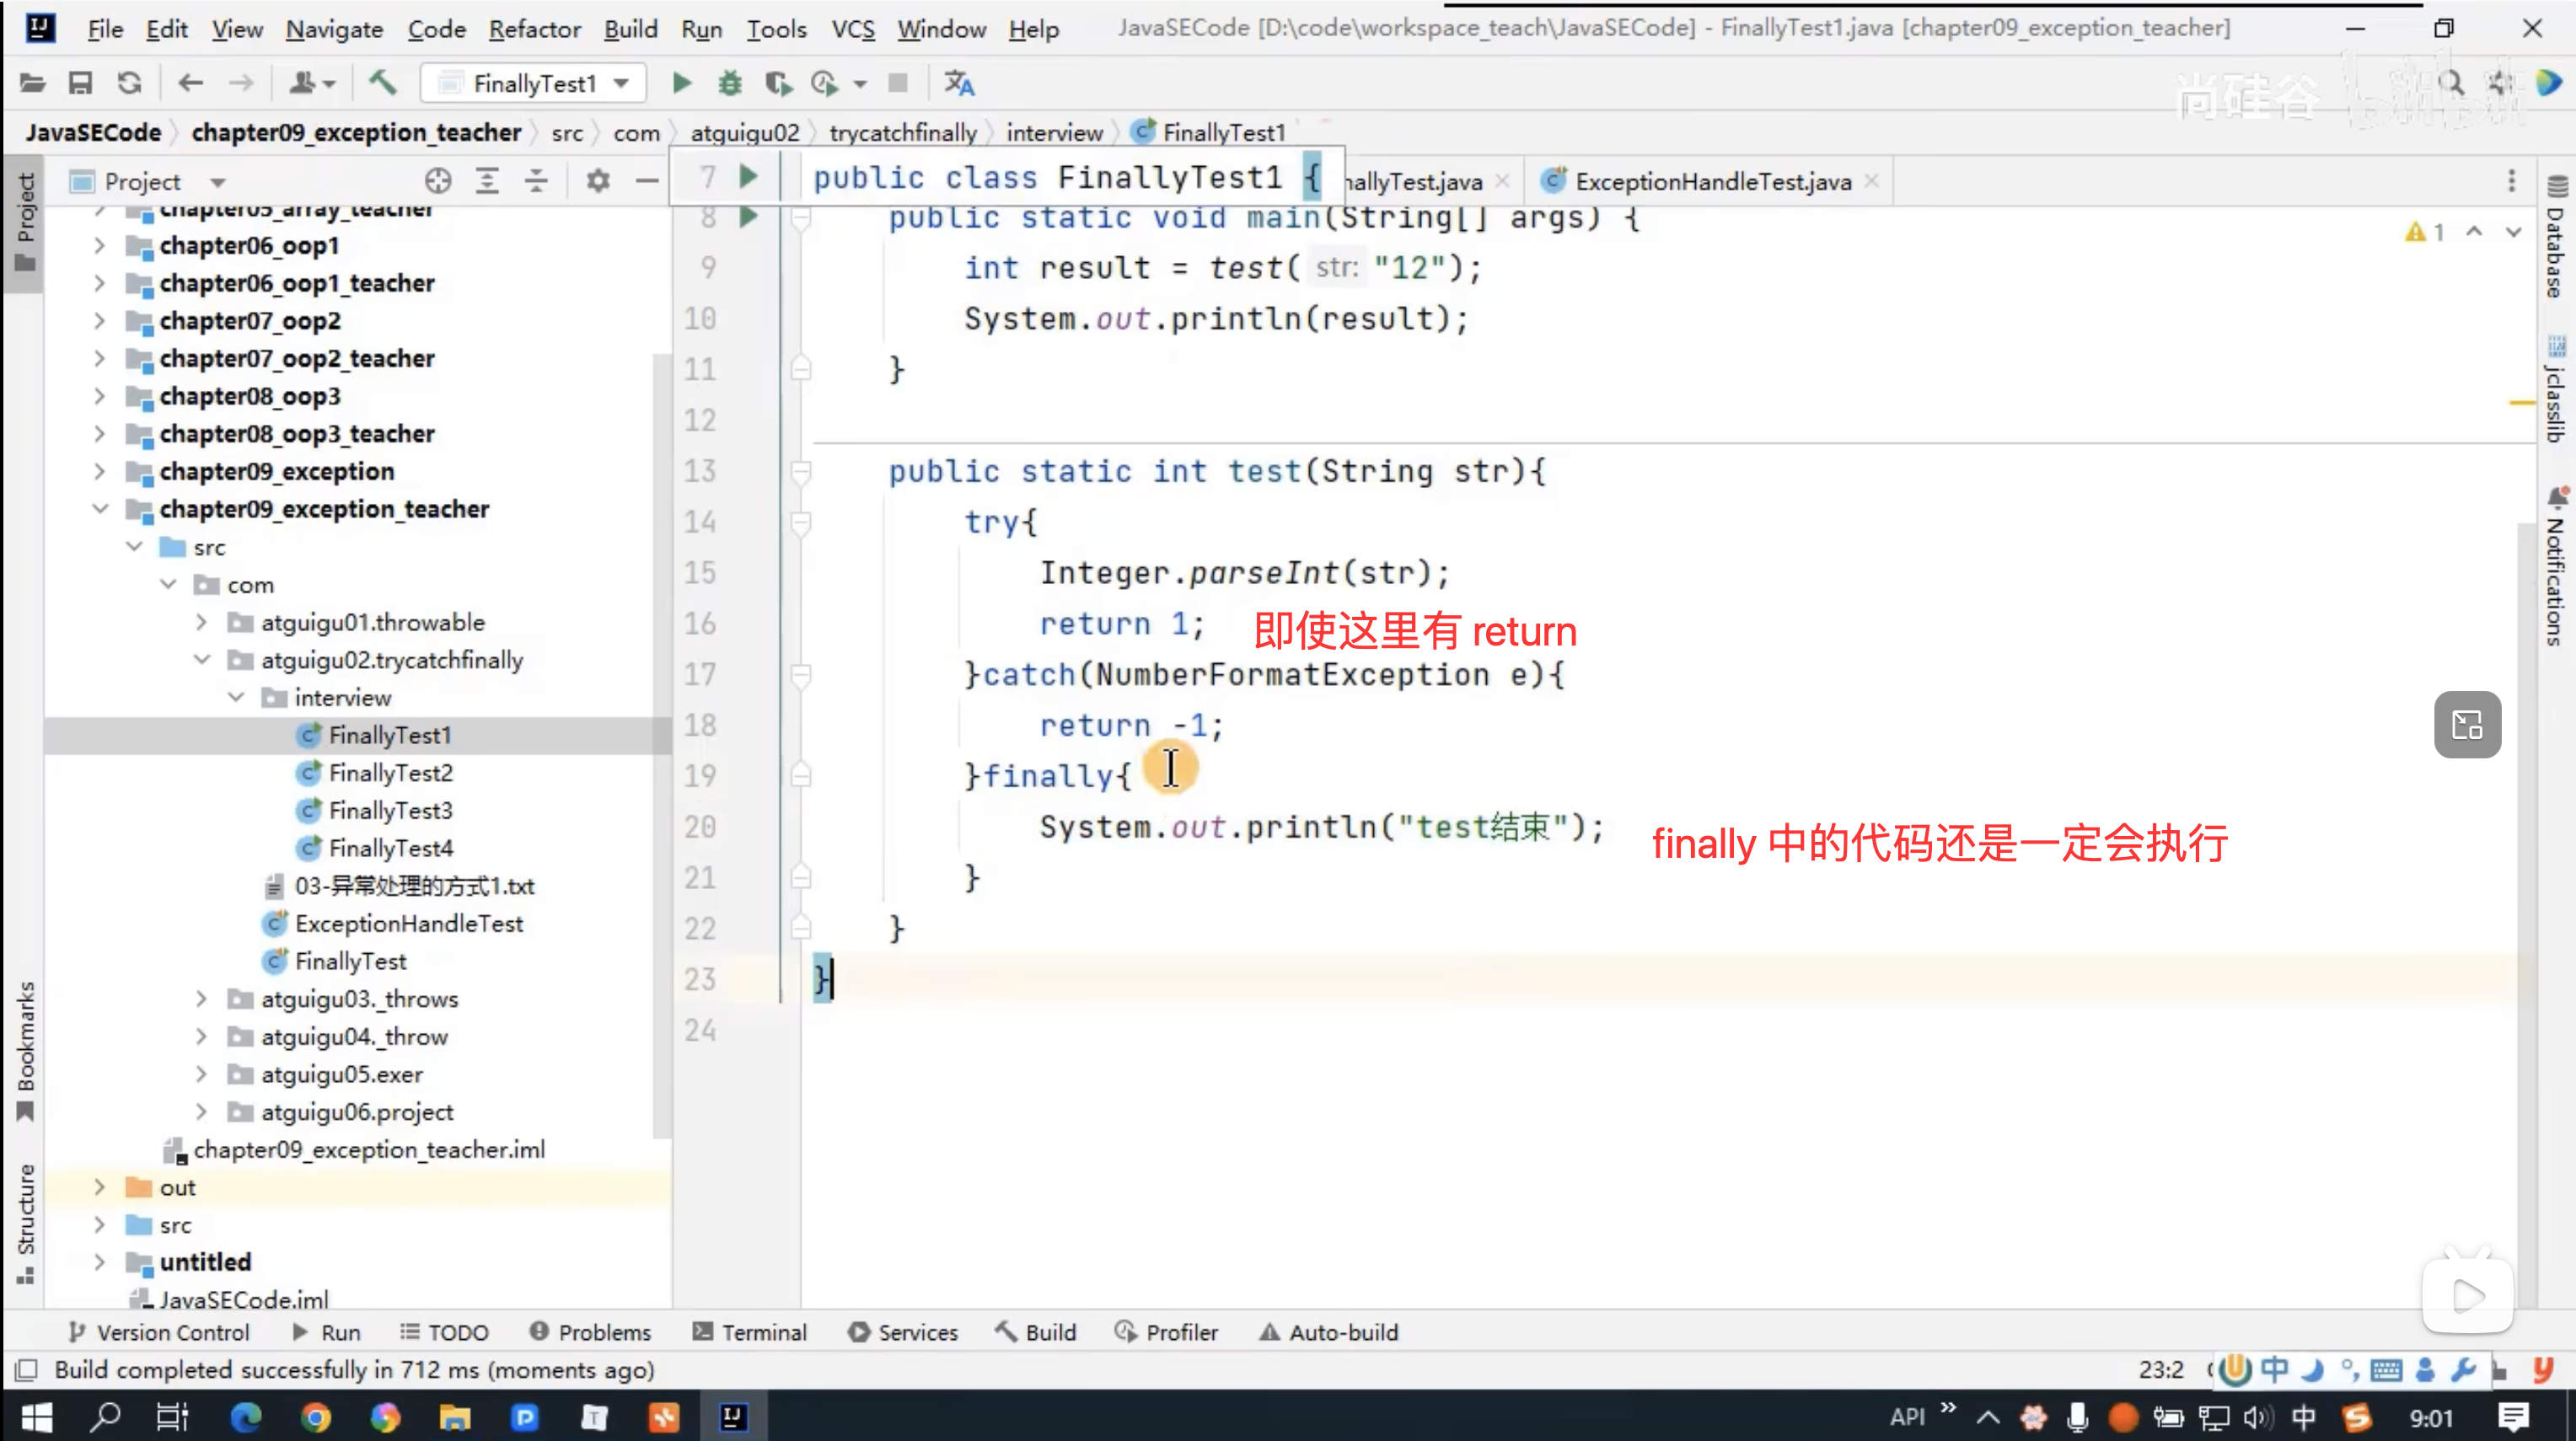
Task: Open Problems tool window button
Action: coord(590,1332)
